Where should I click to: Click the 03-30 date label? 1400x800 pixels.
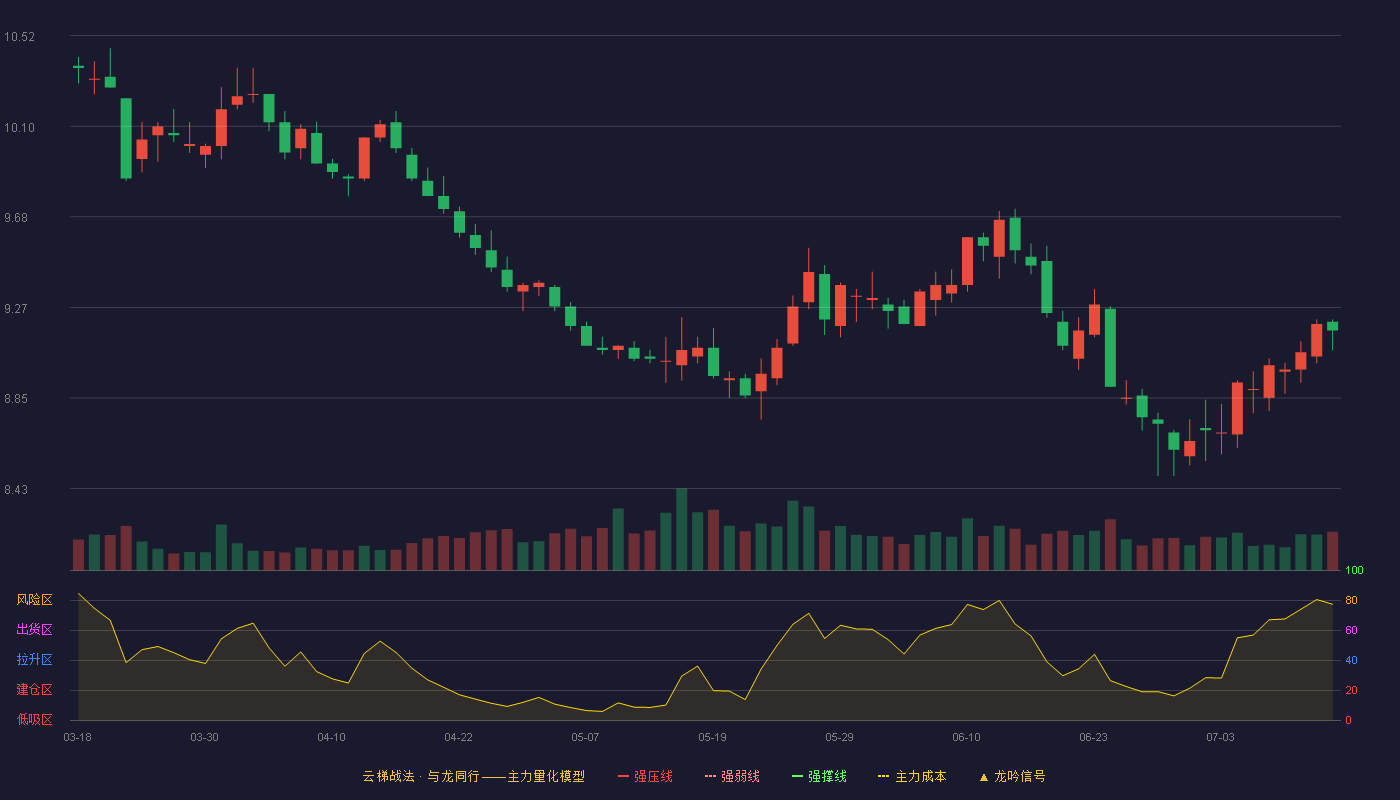204,737
